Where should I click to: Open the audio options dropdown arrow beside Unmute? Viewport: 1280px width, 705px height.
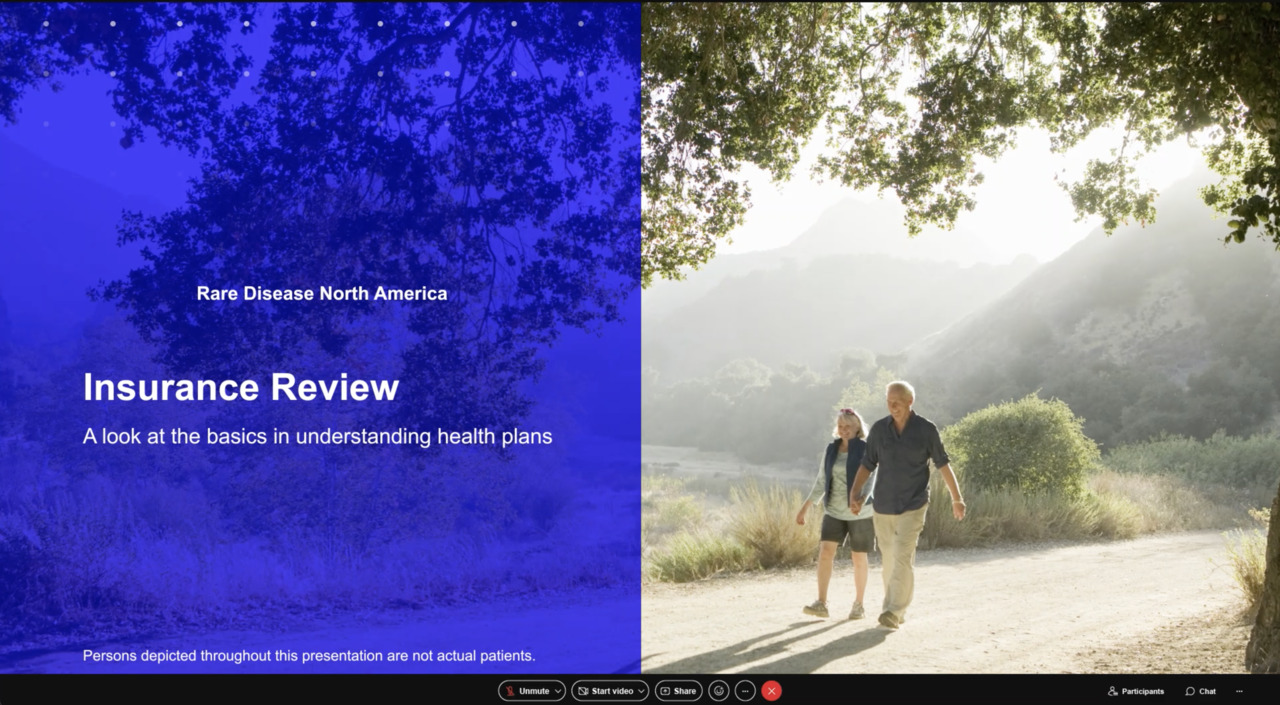[558, 691]
